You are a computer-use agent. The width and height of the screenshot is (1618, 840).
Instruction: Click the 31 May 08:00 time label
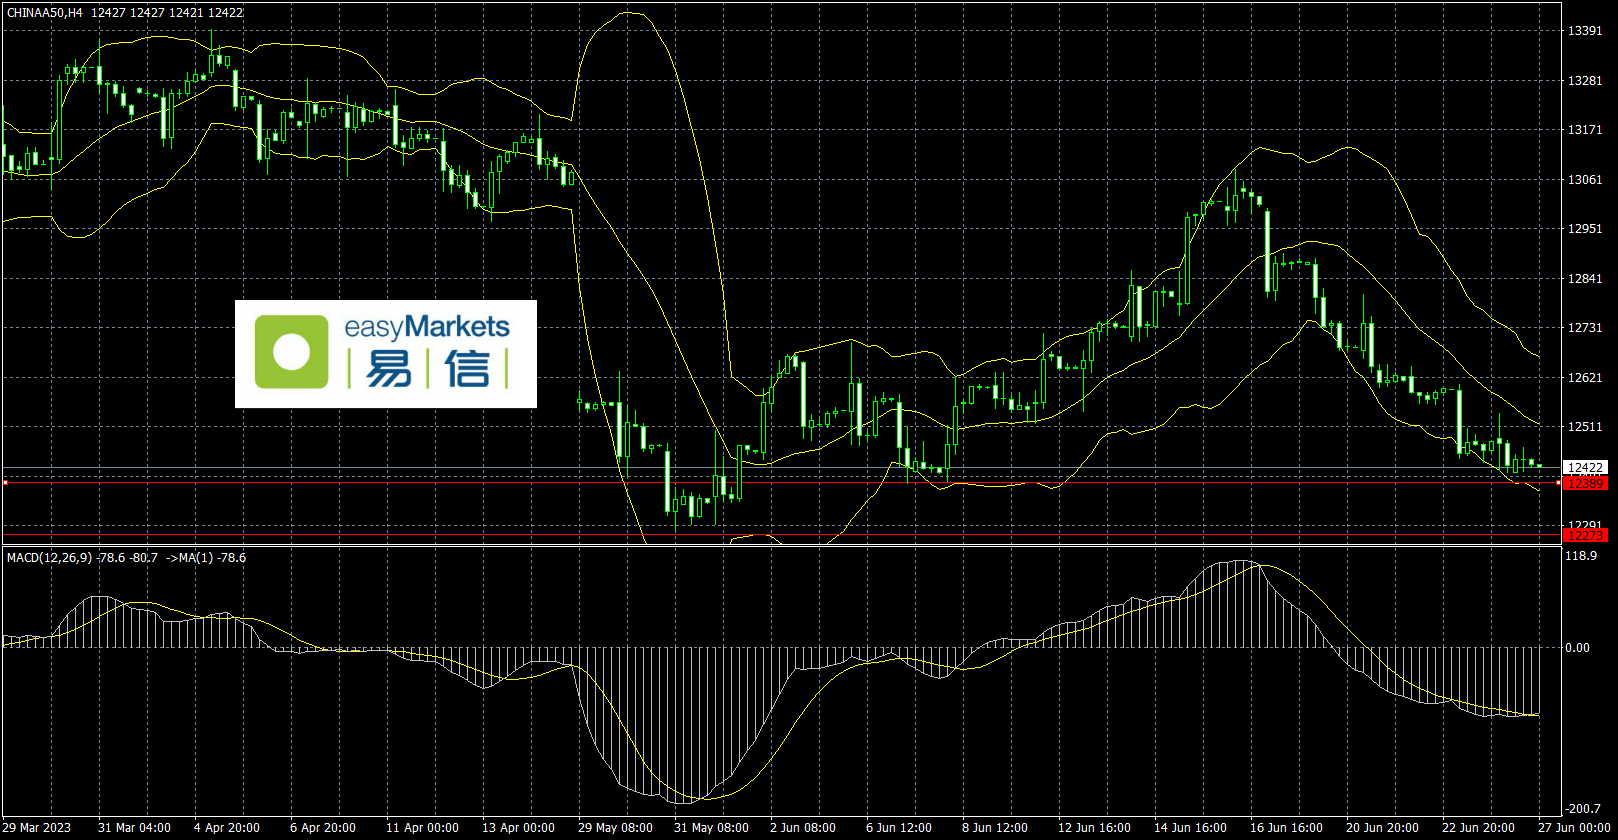[711, 828]
